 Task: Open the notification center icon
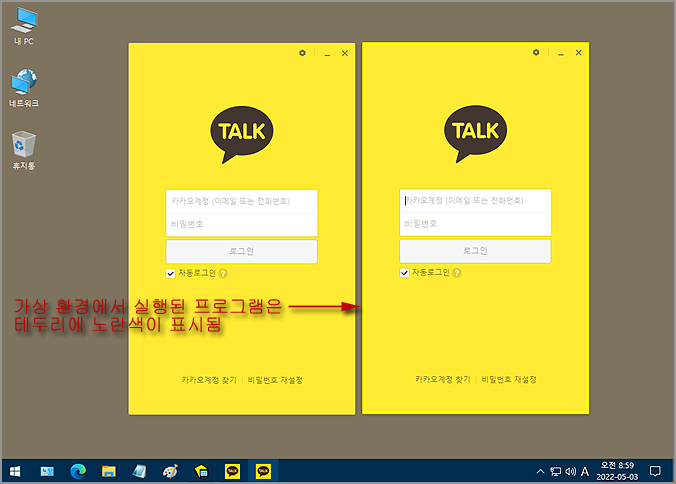655,472
